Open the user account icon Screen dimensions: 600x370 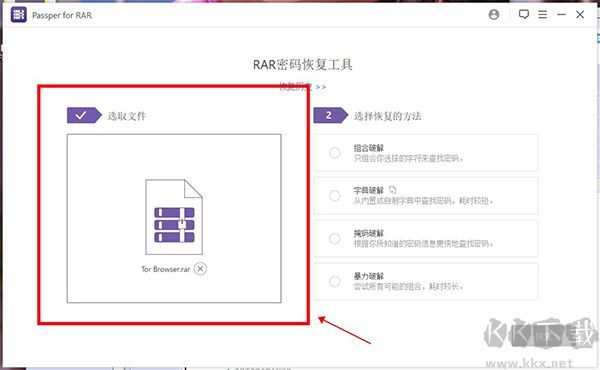pyautogui.click(x=494, y=15)
